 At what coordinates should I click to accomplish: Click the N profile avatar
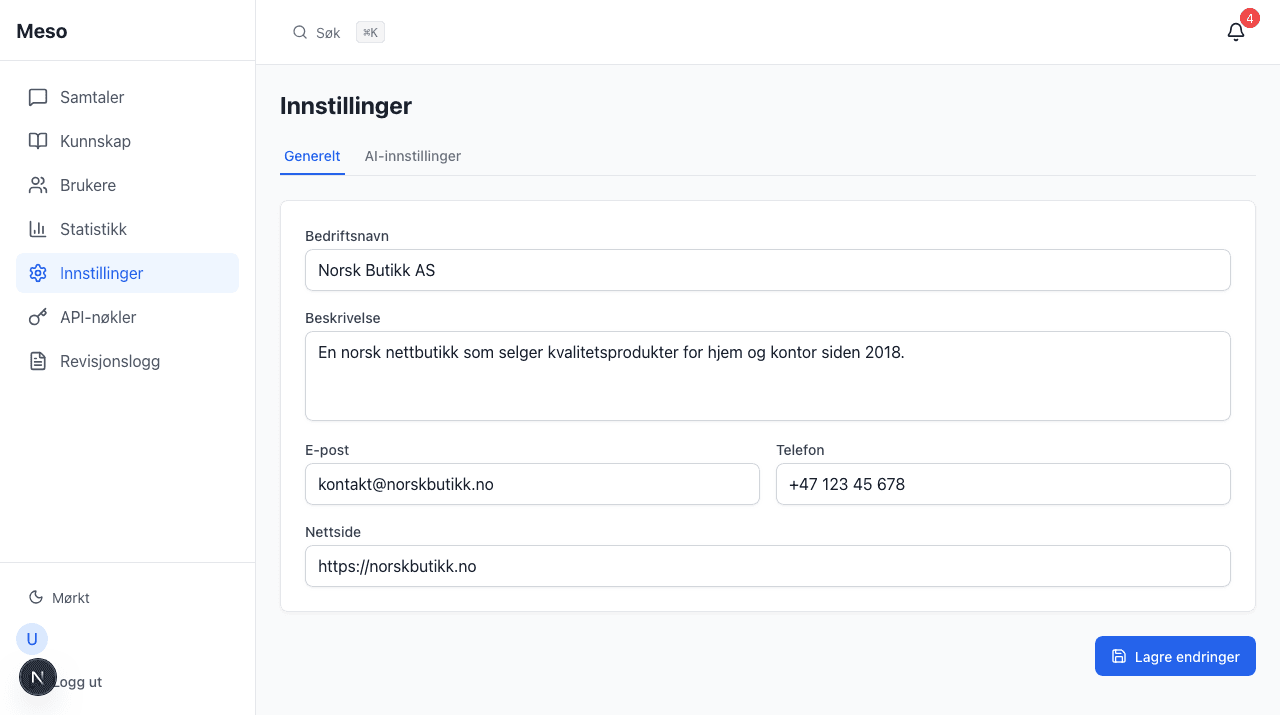[x=38, y=677]
